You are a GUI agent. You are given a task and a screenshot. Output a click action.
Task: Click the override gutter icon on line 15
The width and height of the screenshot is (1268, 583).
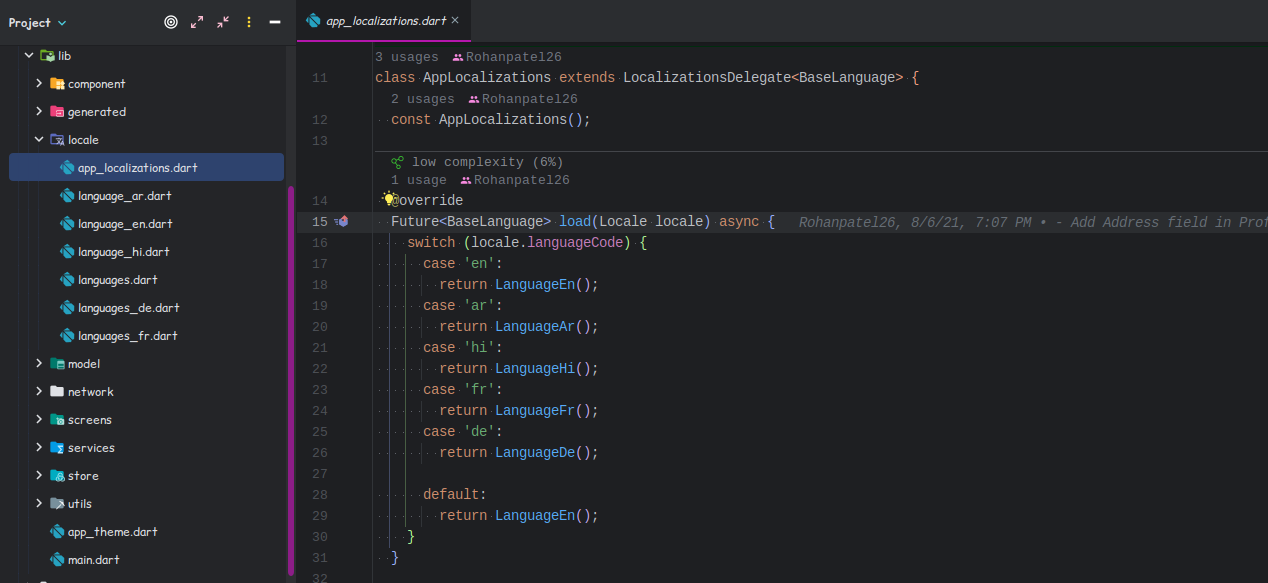(342, 222)
